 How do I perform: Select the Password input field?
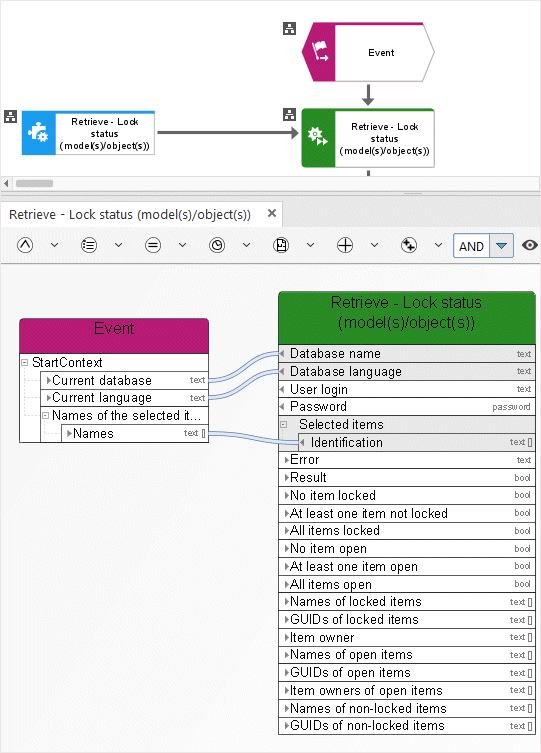coord(407,406)
